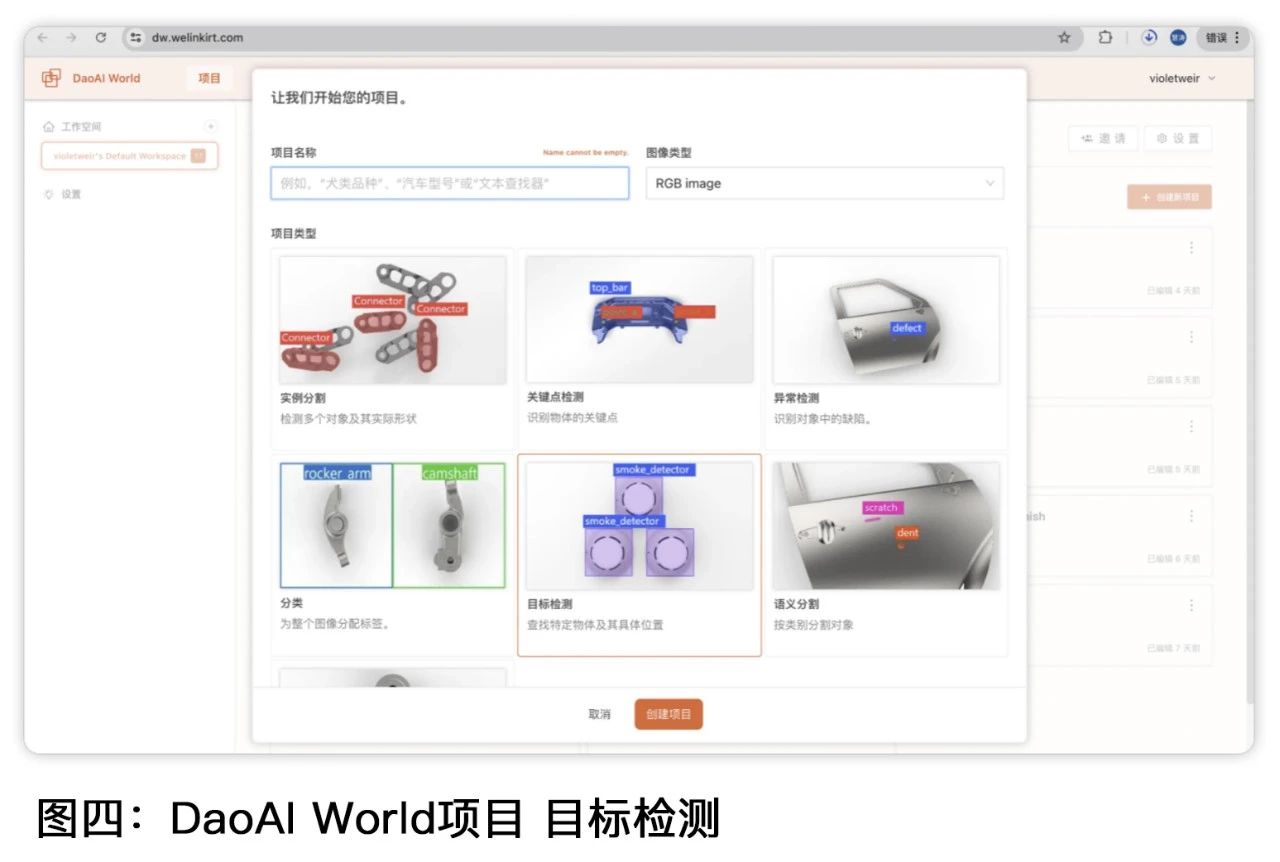Image resolution: width=1280 pixels, height=862 pixels.
Task: Choose the 实例分割 project type card
Action: coord(393,349)
